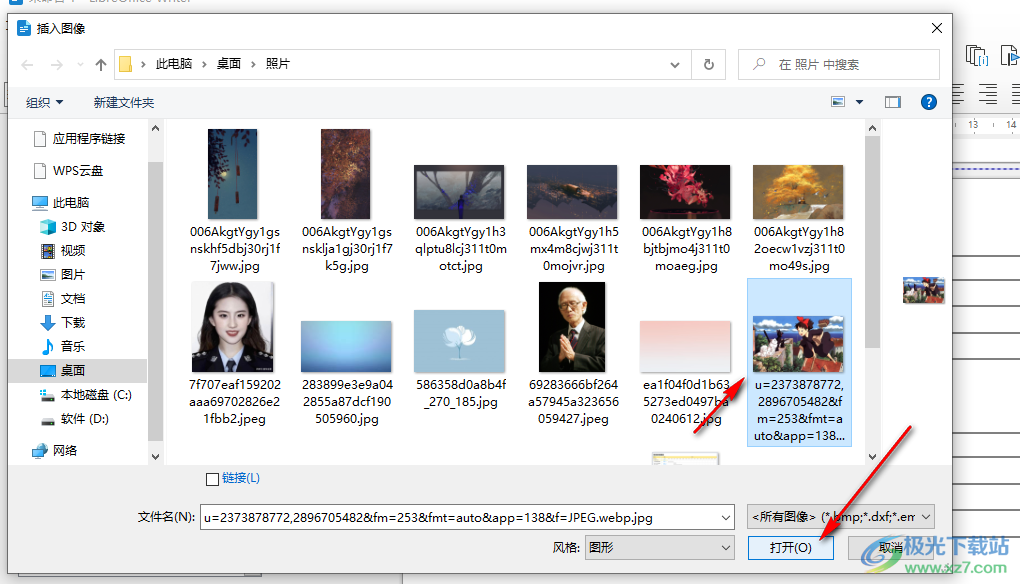The image size is (1020, 584).
Task: Tick the 链接(L) checkbox
Action: [x=212, y=479]
